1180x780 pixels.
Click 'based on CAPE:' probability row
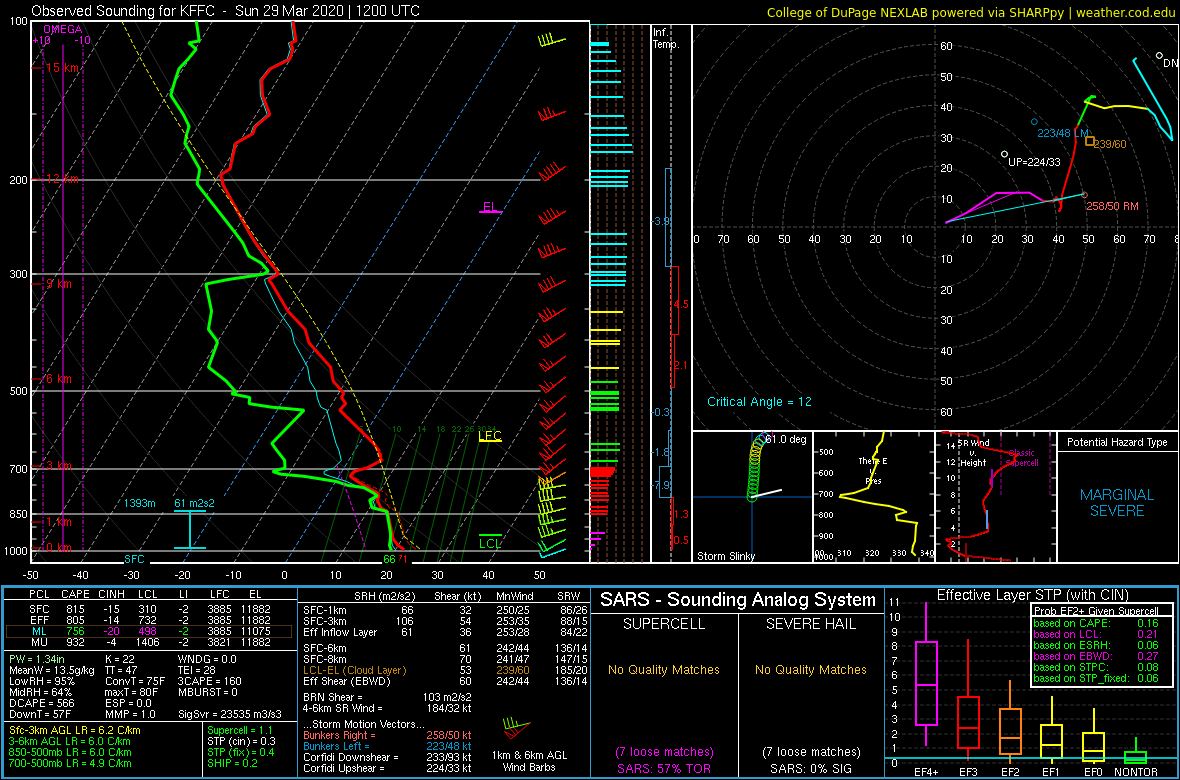click(1096, 623)
